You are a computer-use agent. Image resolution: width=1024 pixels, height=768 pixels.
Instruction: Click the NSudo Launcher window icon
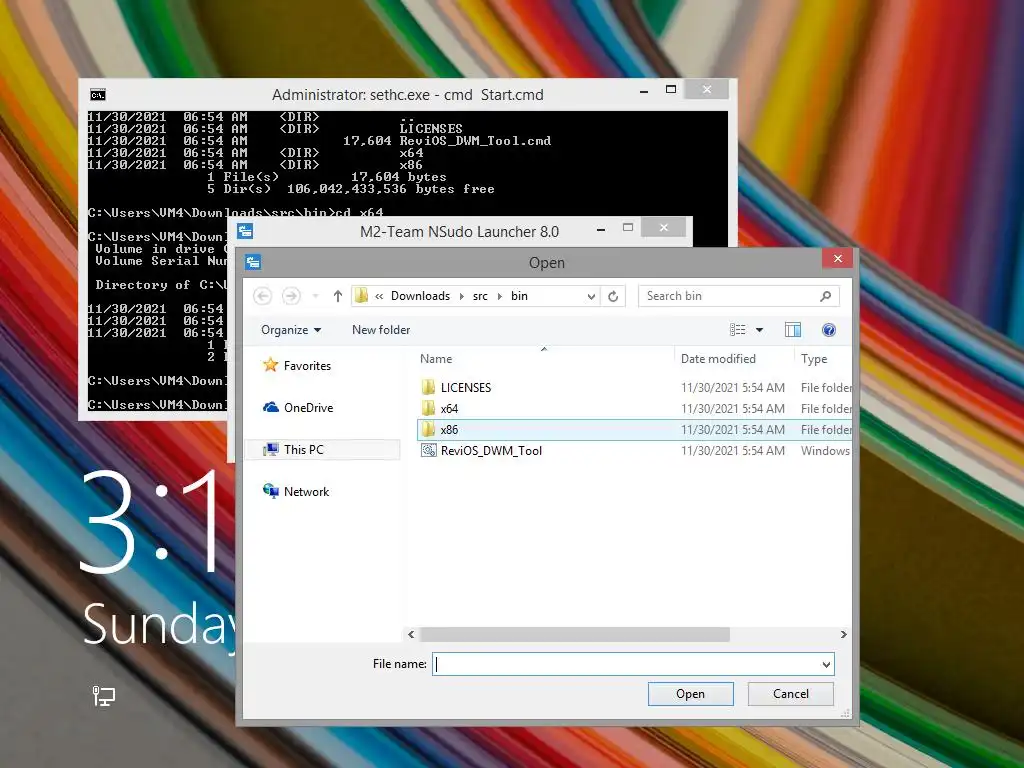tap(245, 231)
